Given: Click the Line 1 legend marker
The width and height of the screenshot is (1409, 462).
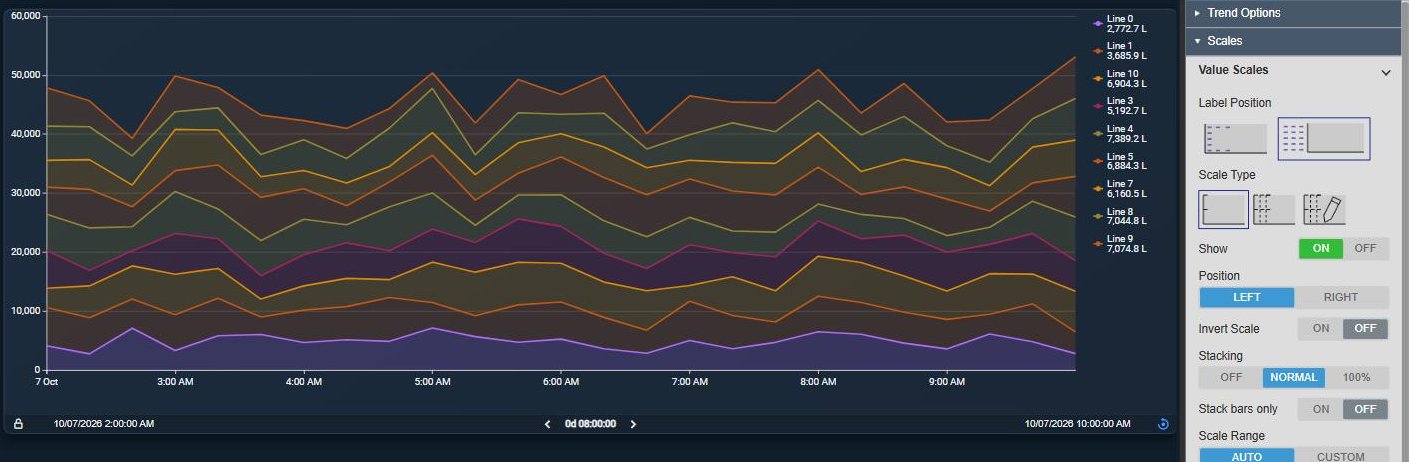Looking at the screenshot, I should 1099,50.
